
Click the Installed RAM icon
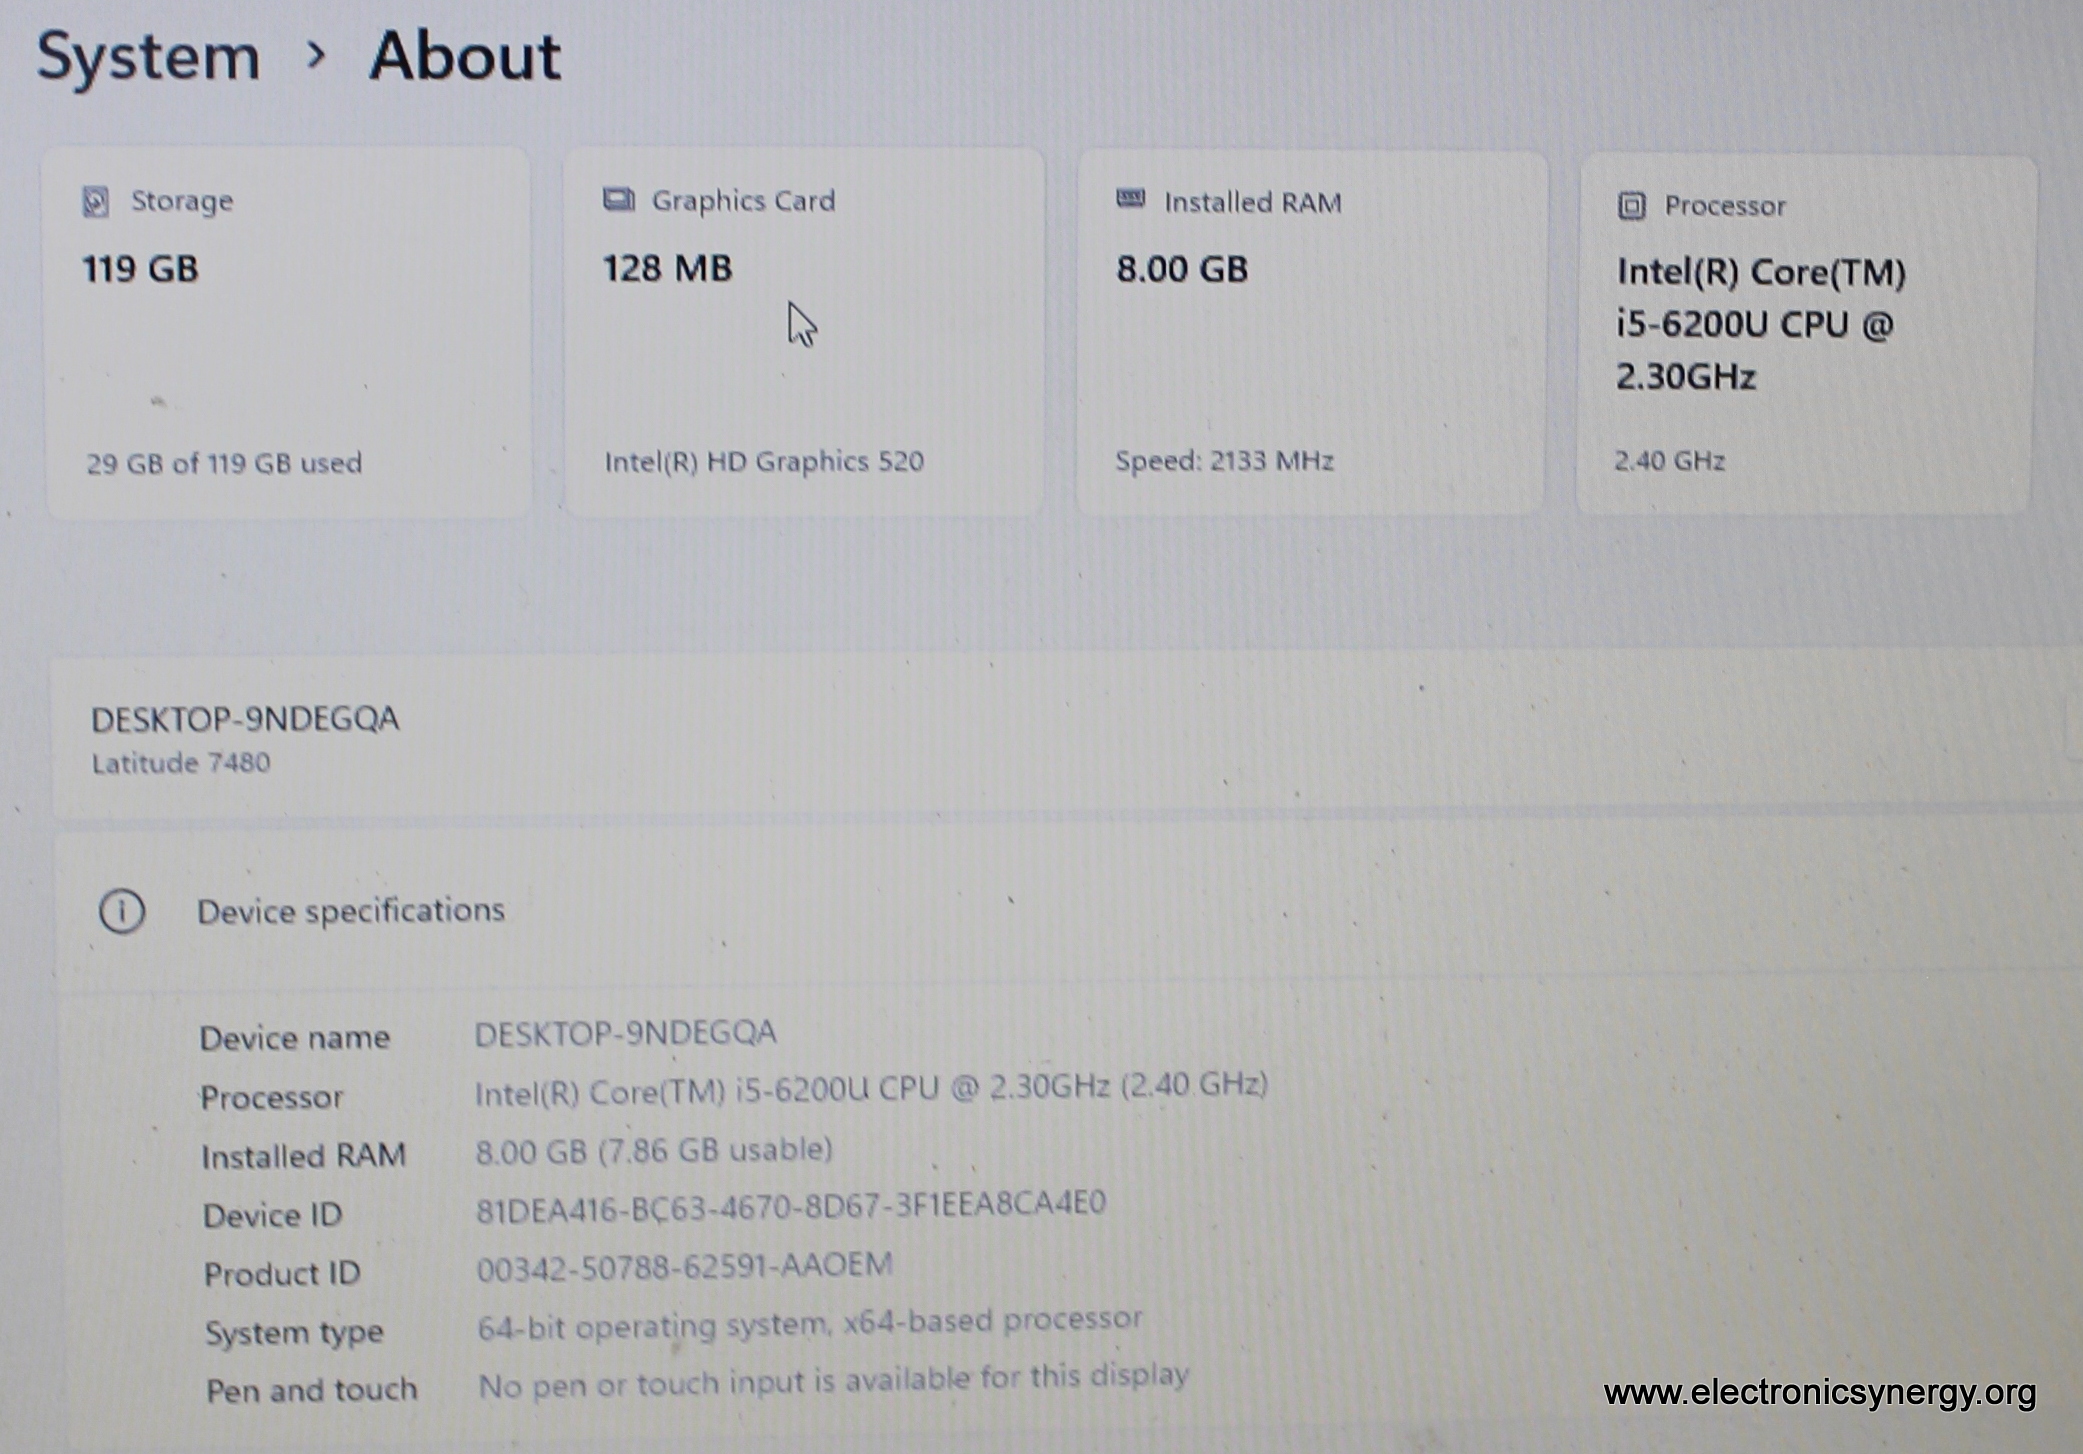pyautogui.click(x=1130, y=199)
